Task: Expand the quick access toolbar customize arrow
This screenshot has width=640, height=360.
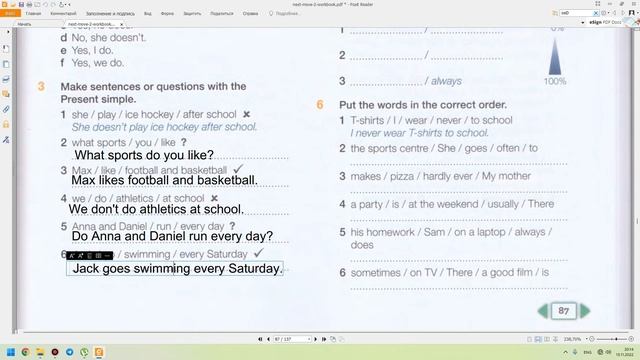Action: [69, 4]
